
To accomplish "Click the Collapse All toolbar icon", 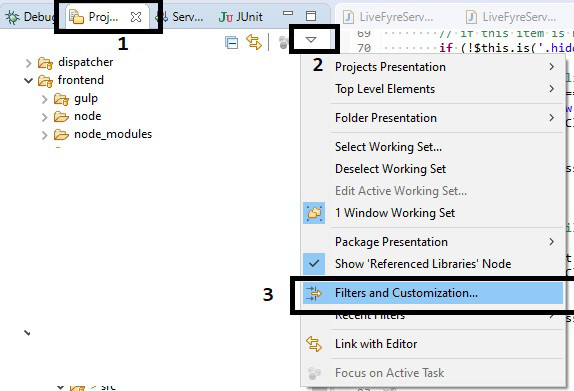I will pos(231,42).
